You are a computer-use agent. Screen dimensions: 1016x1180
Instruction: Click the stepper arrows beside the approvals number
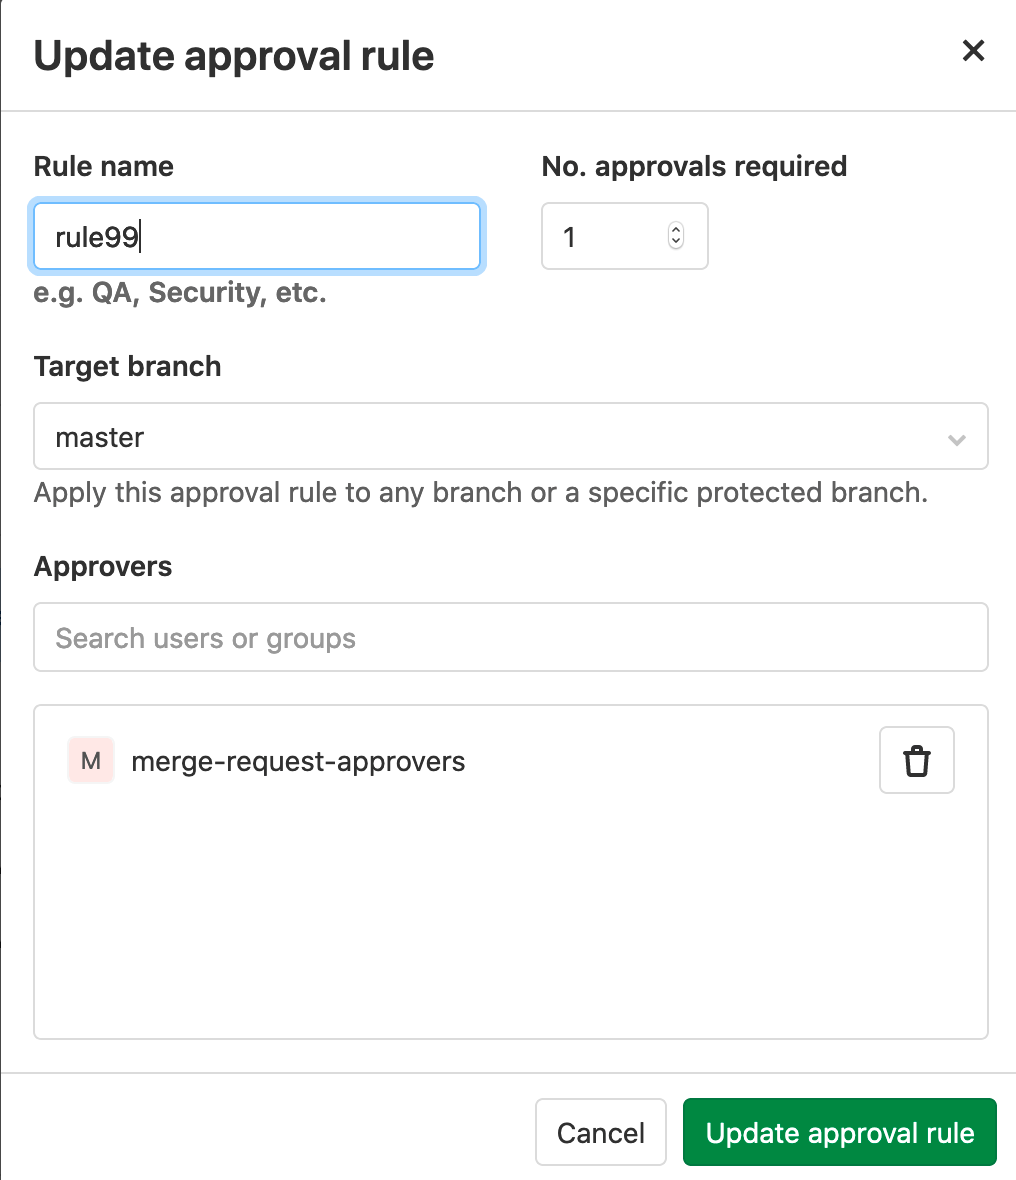tap(676, 236)
